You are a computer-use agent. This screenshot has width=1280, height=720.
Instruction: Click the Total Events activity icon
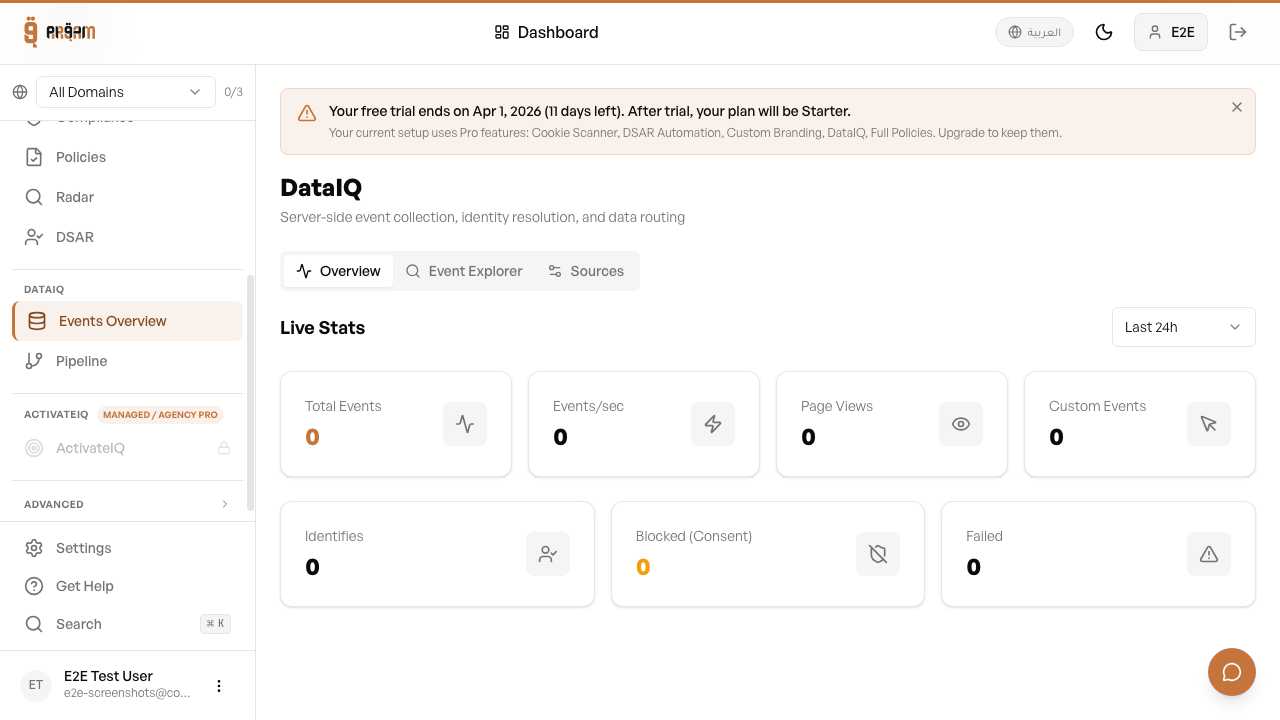click(465, 424)
